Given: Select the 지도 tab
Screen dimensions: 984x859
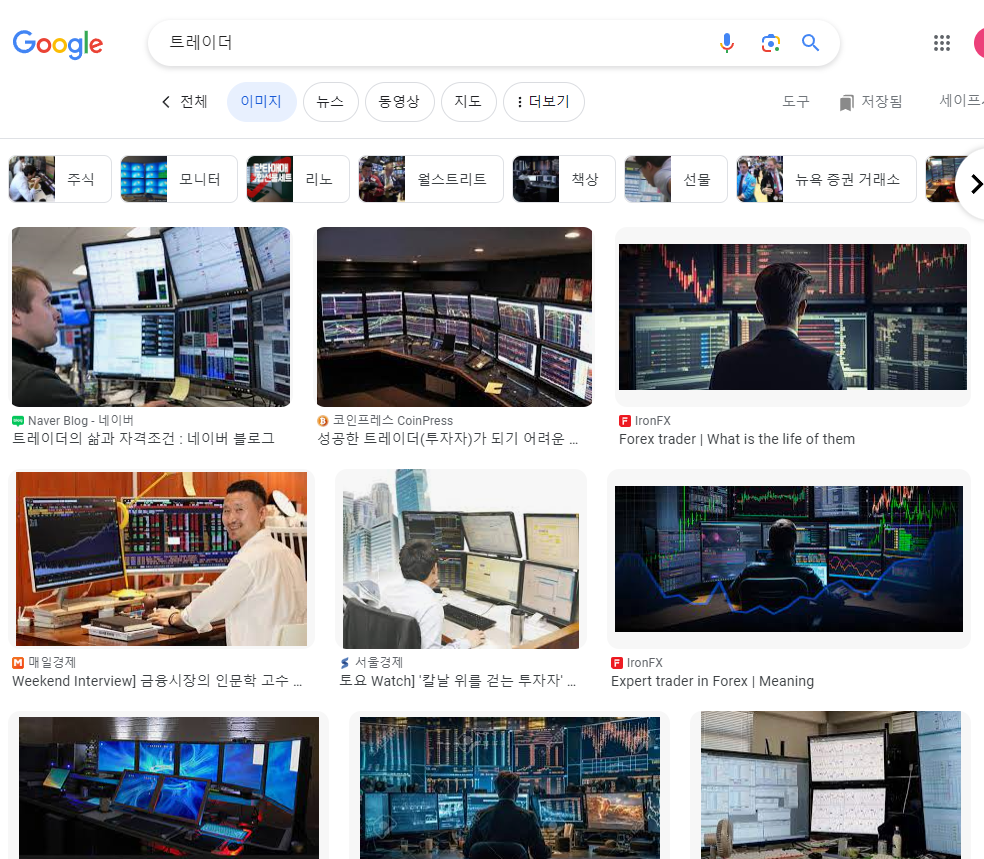Looking at the screenshot, I should (x=468, y=102).
